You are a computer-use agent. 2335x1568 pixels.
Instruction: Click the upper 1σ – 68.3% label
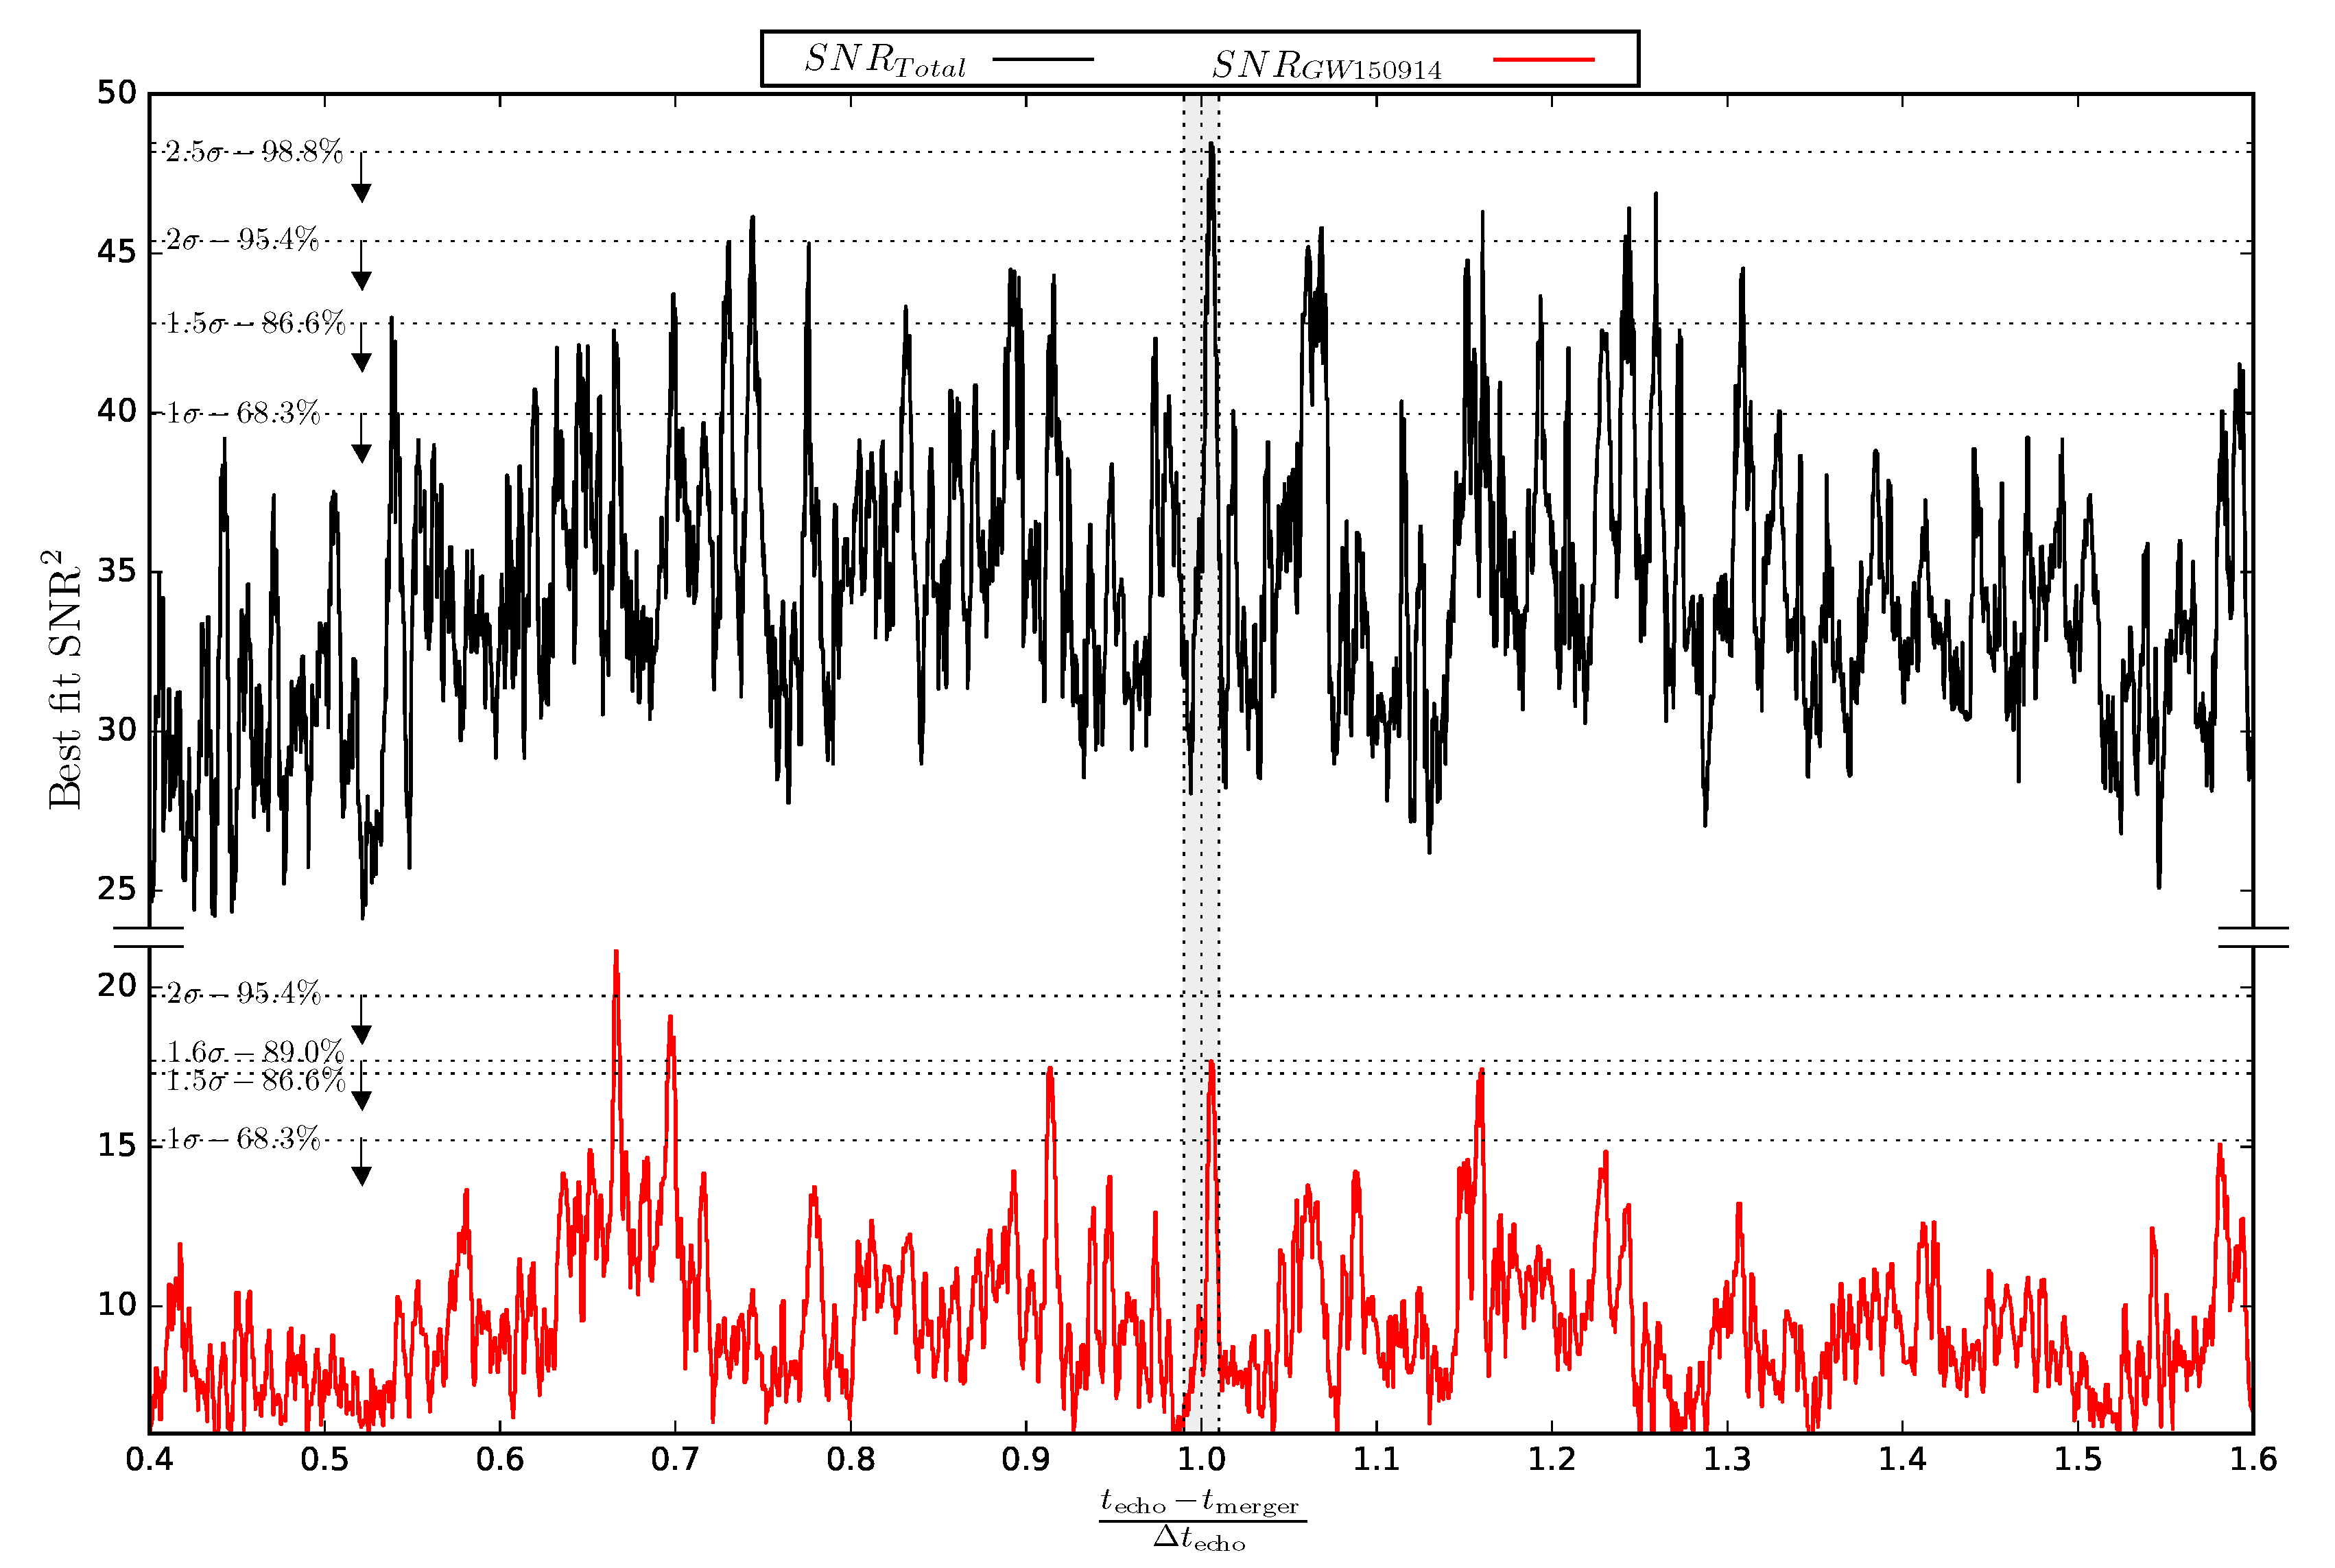pyautogui.click(x=243, y=413)
